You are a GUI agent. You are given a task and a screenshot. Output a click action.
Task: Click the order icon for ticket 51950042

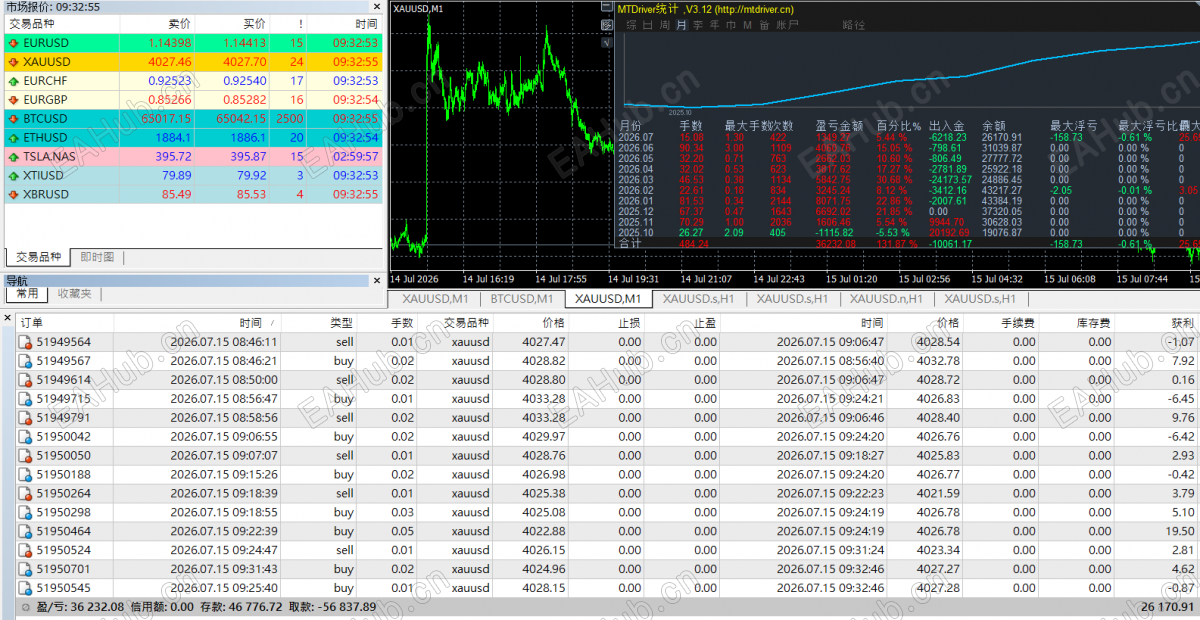click(x=26, y=437)
